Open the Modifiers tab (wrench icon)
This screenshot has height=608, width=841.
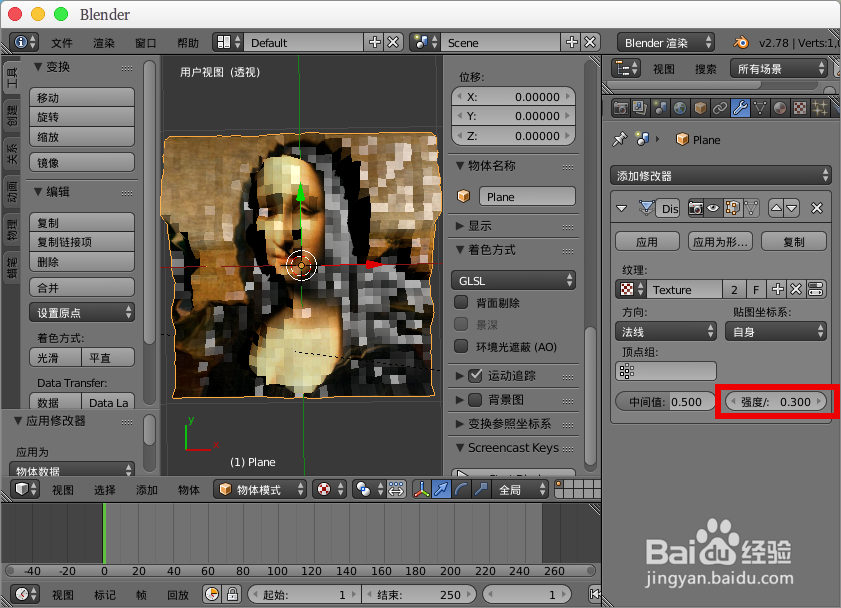(x=740, y=108)
